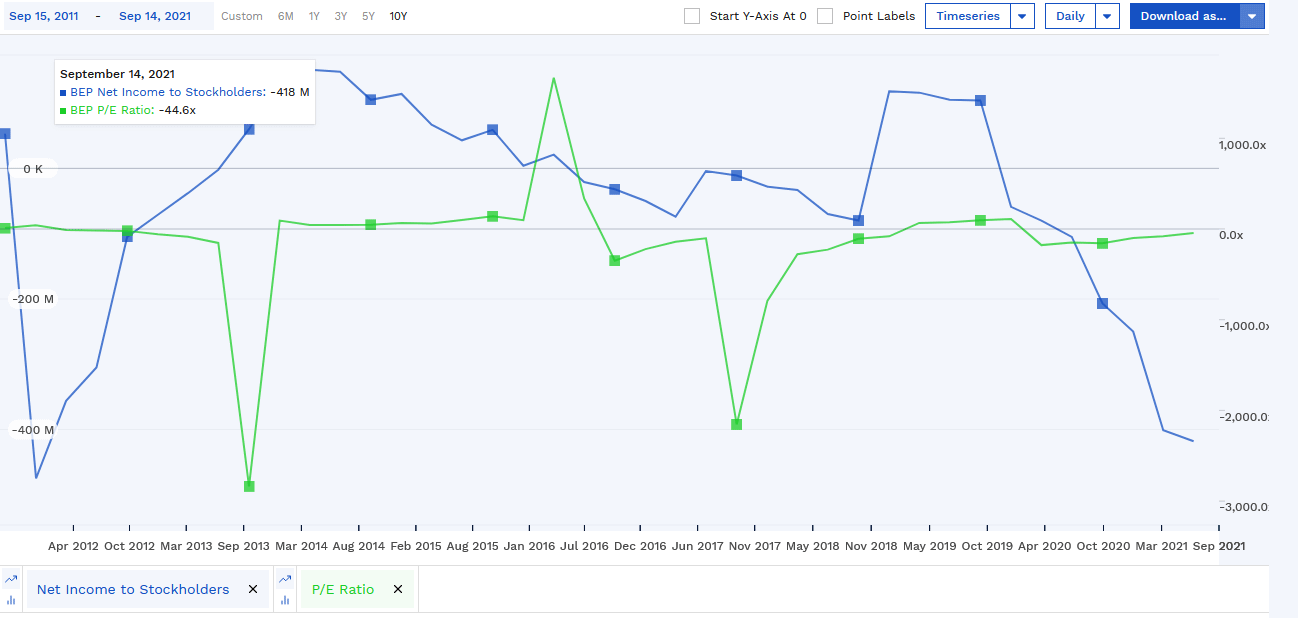Select the 3Y range
The width and height of the screenshot is (1298, 618).
point(341,16)
